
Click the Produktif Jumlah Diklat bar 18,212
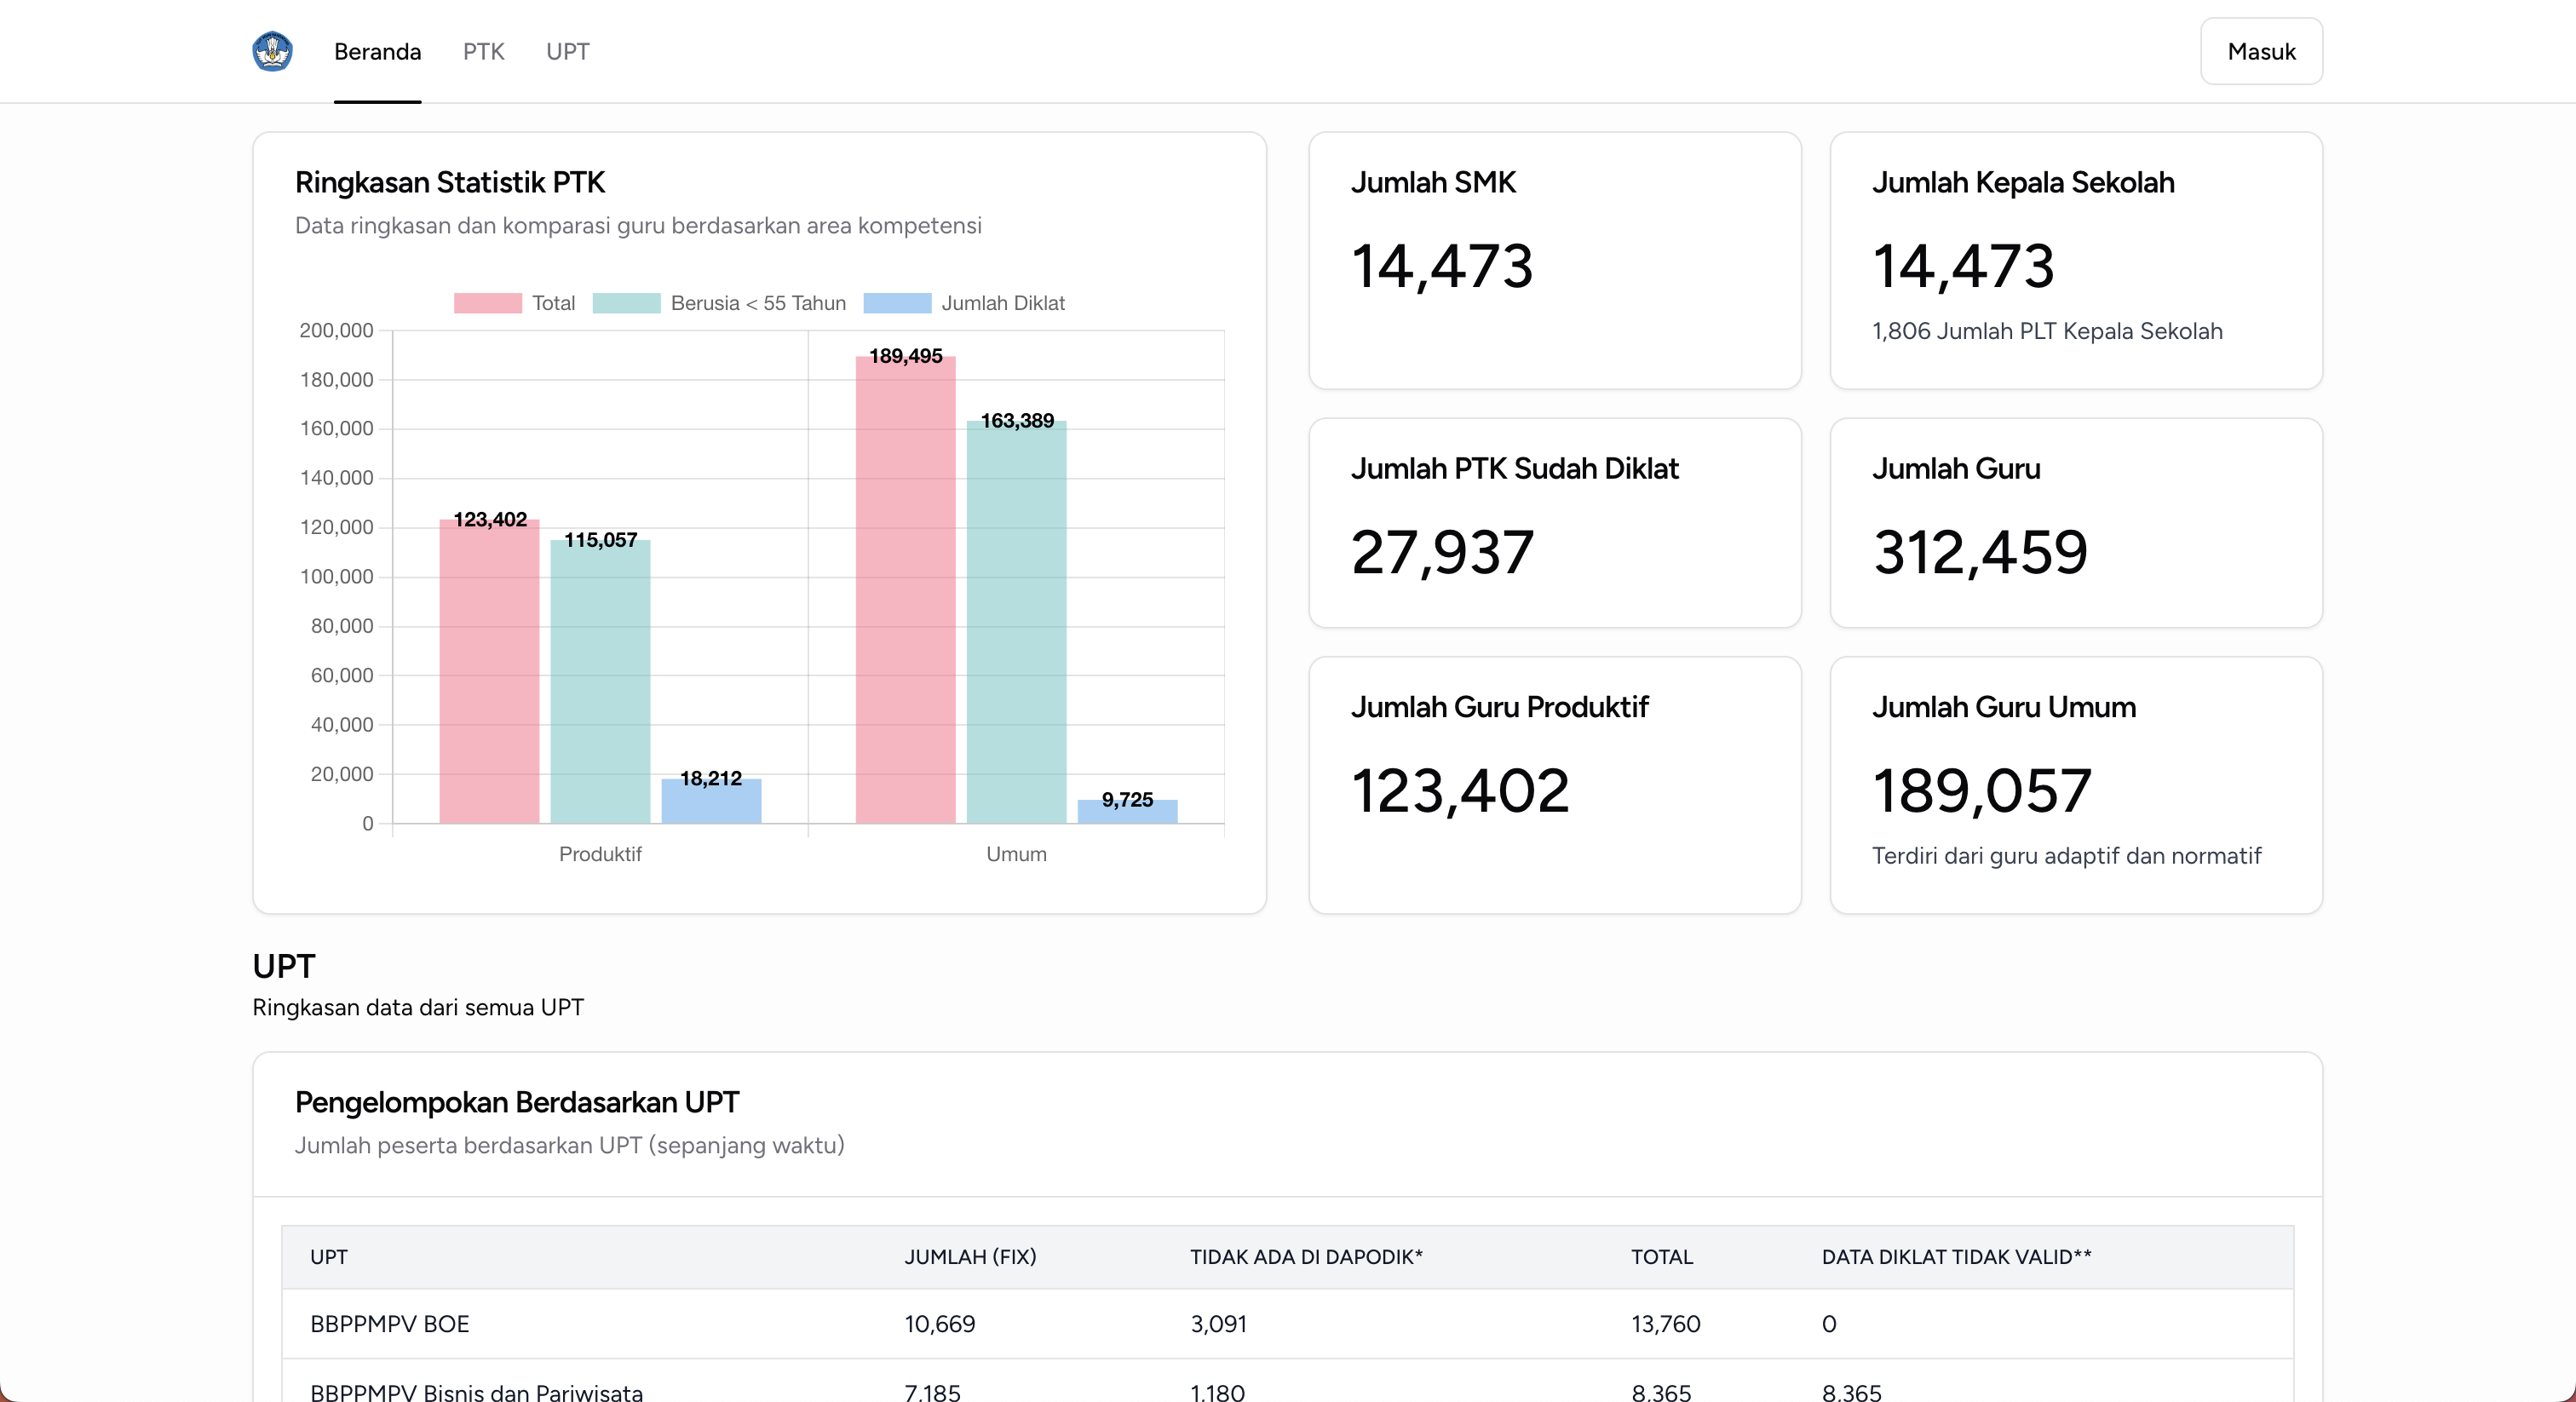[711, 803]
